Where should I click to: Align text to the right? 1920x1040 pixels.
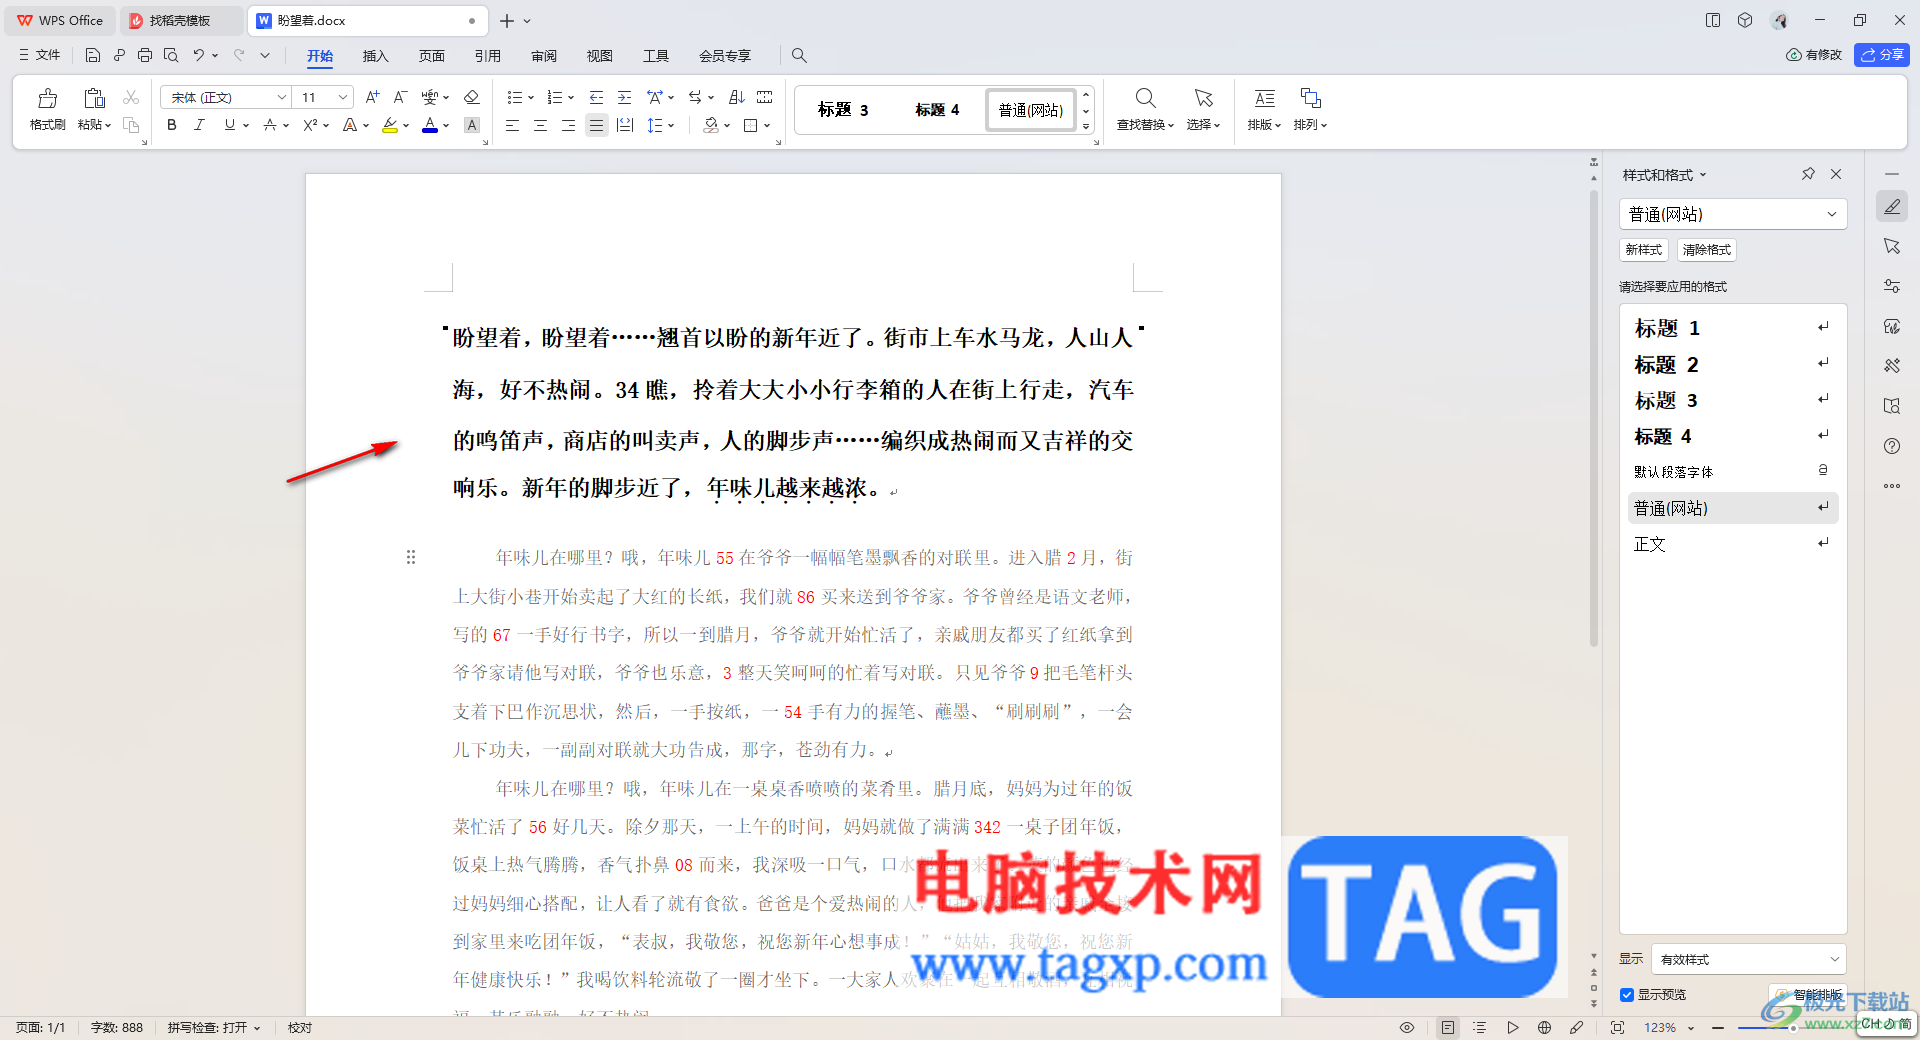click(568, 125)
